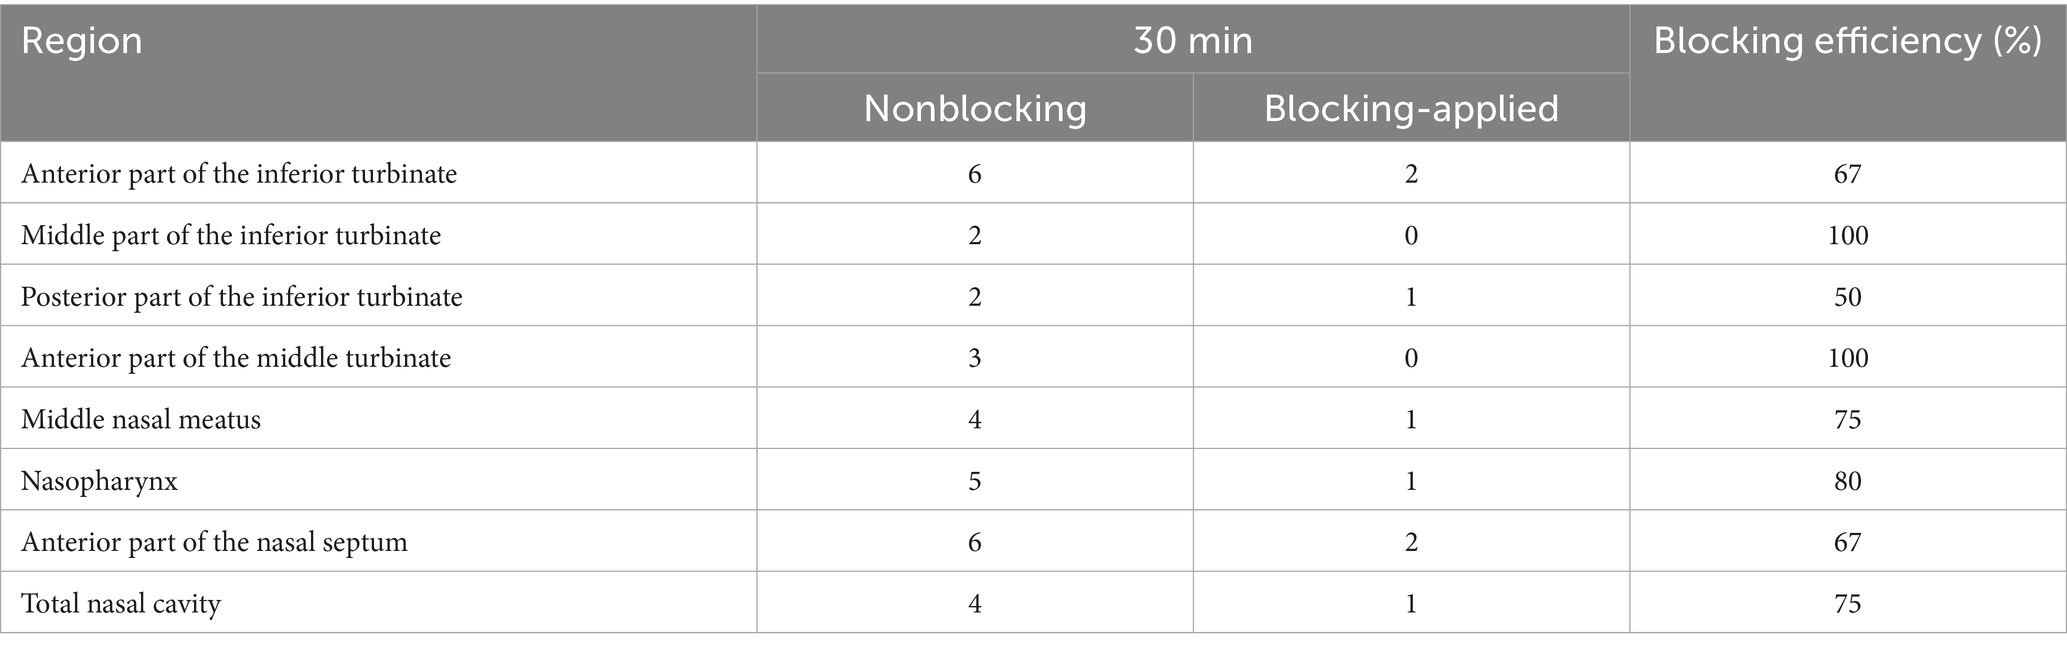Select Posterior inferior turbinate efficiency value 50

(1847, 297)
